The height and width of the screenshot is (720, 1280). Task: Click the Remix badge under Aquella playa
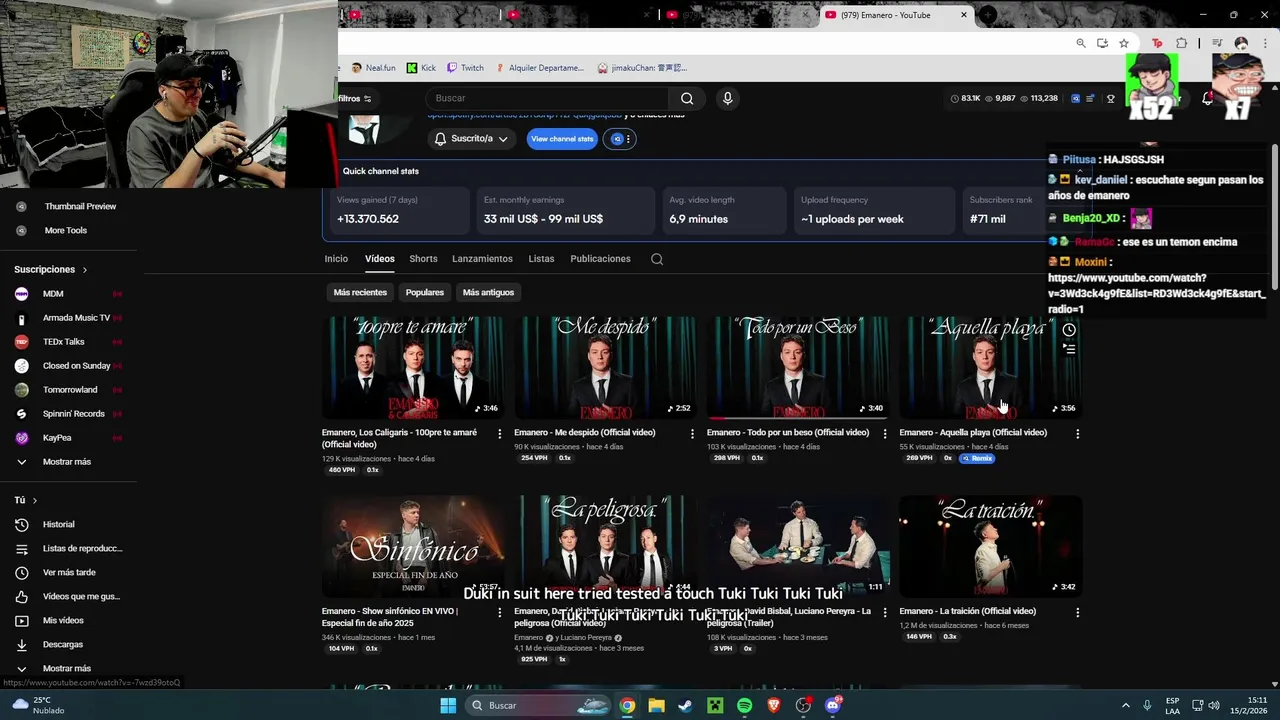coord(977,458)
